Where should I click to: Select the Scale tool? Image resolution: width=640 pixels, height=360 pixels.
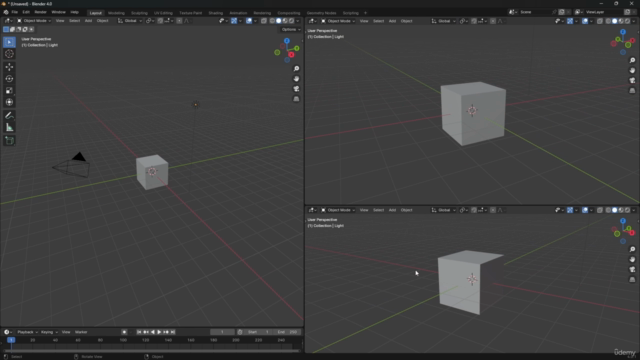coord(9,91)
